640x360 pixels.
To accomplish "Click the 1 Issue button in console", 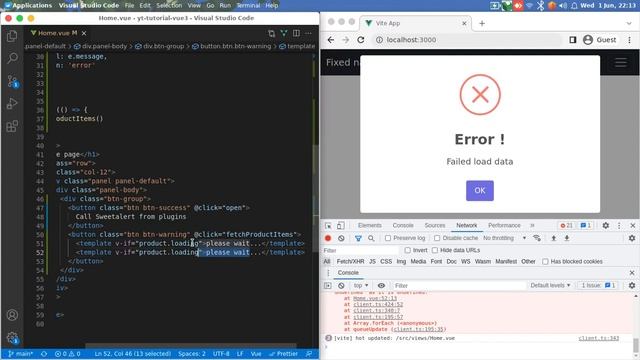I will click(x=598, y=285).
